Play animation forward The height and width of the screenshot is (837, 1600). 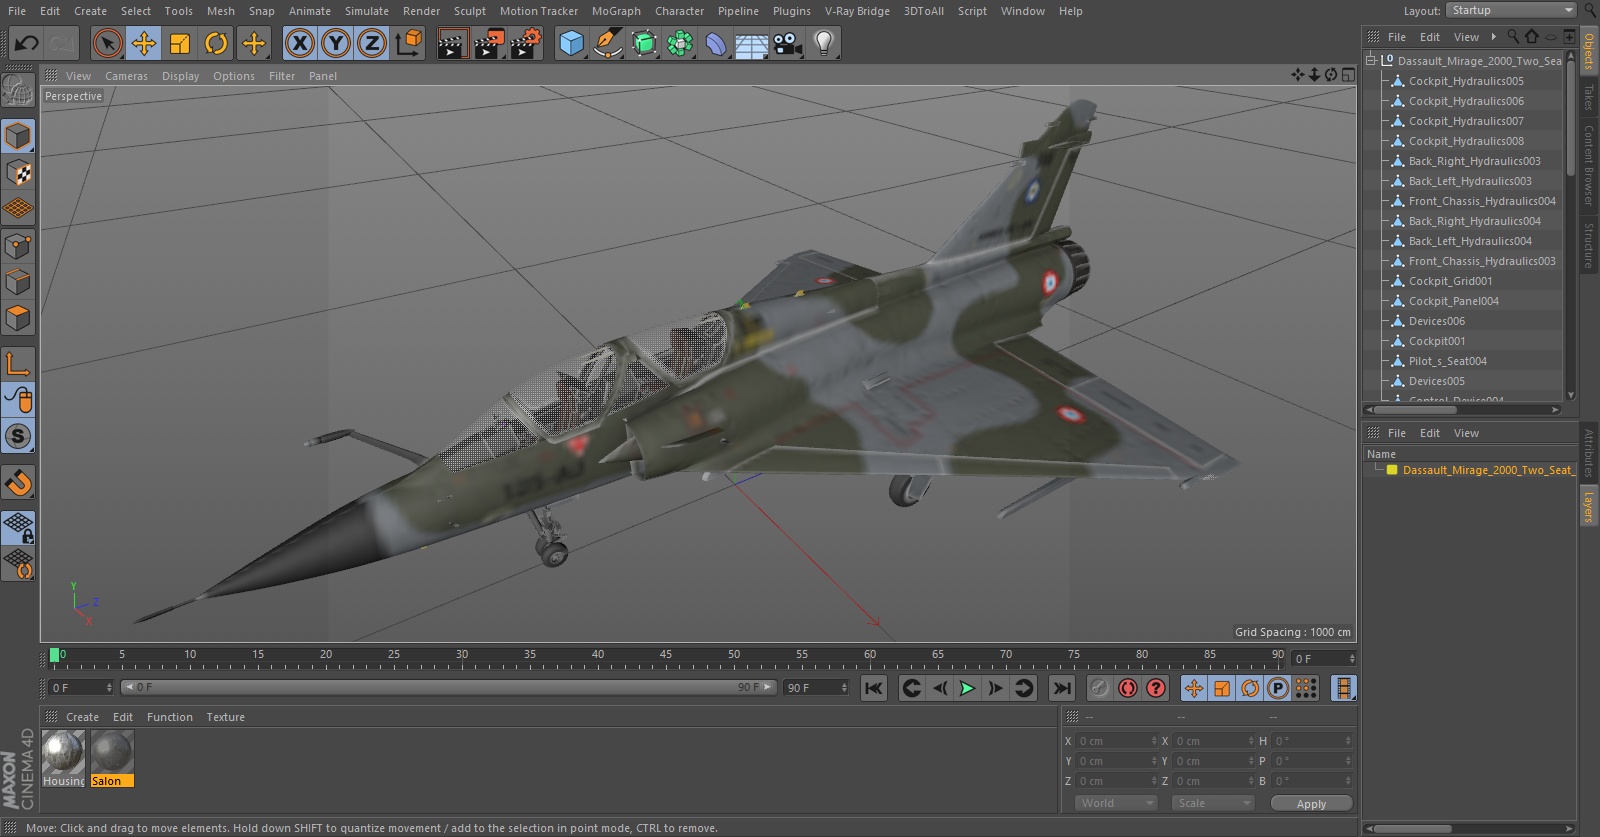[967, 688]
